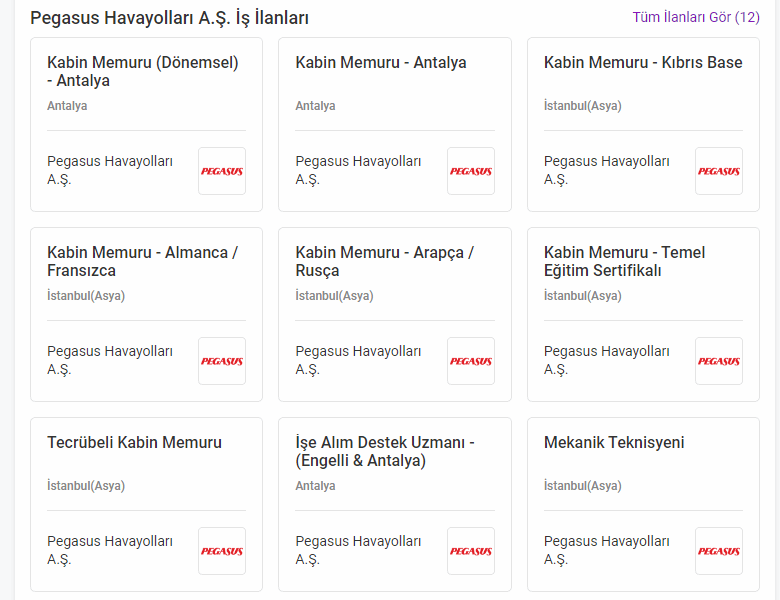780x600 pixels.
Task: View Mekanik Teknisyeni job posting
Action: pyautogui.click(x=614, y=442)
